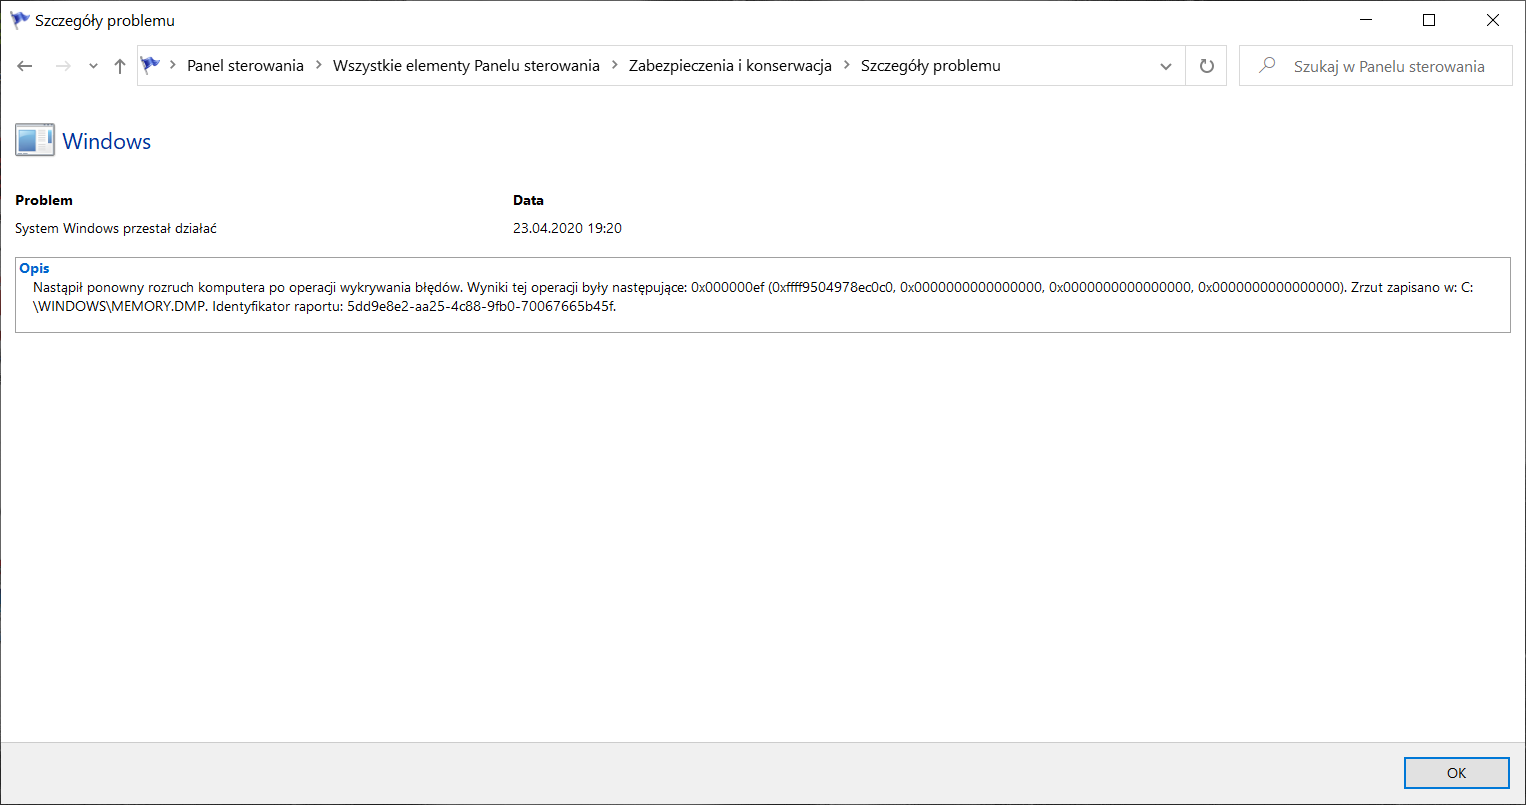Image resolution: width=1526 pixels, height=805 pixels.
Task: Expand chevron after Panel sterowania breadcrumb
Action: [x=319, y=66]
